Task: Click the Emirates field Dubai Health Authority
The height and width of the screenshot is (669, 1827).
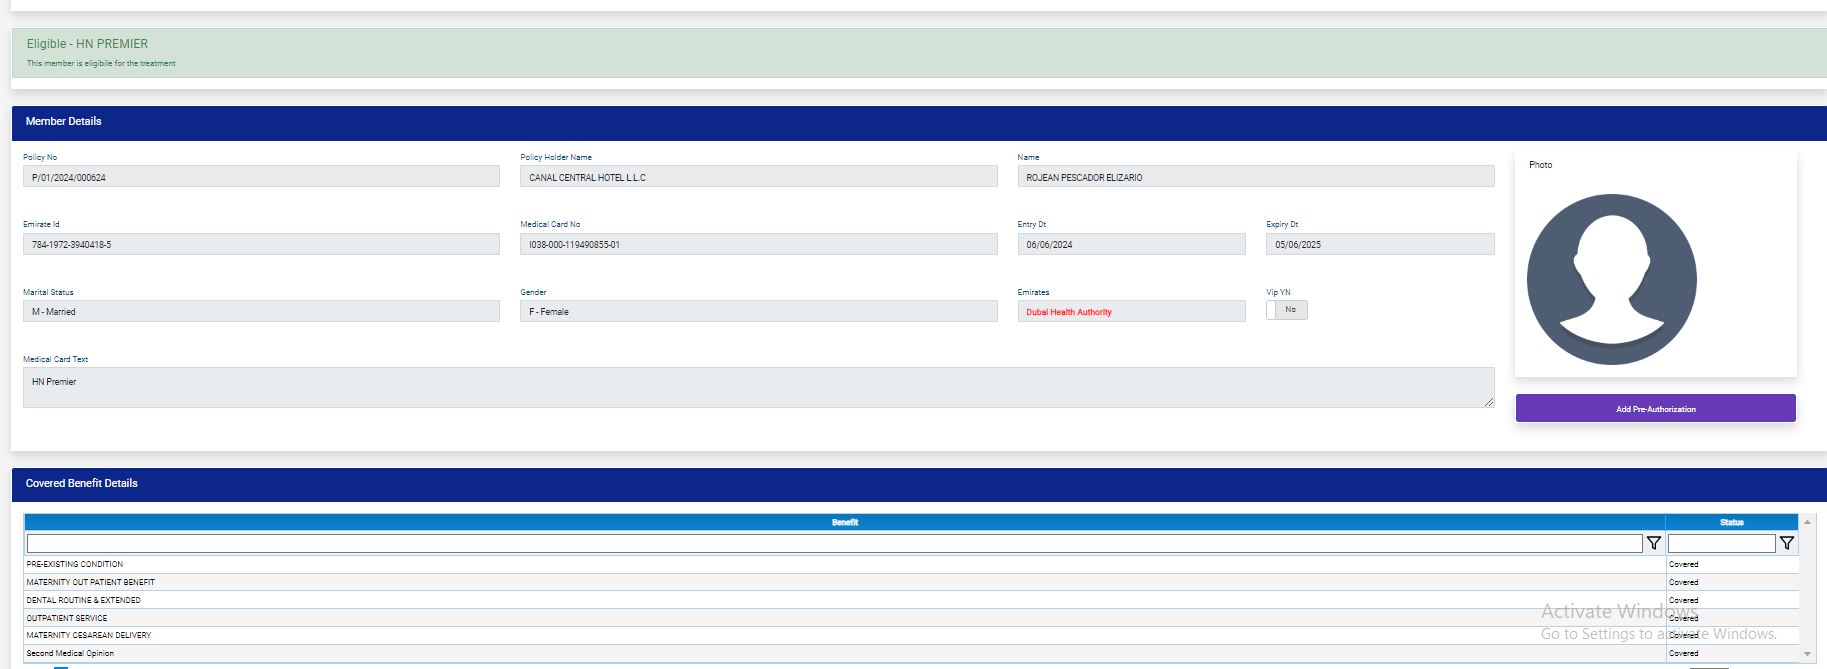Action: (1132, 311)
